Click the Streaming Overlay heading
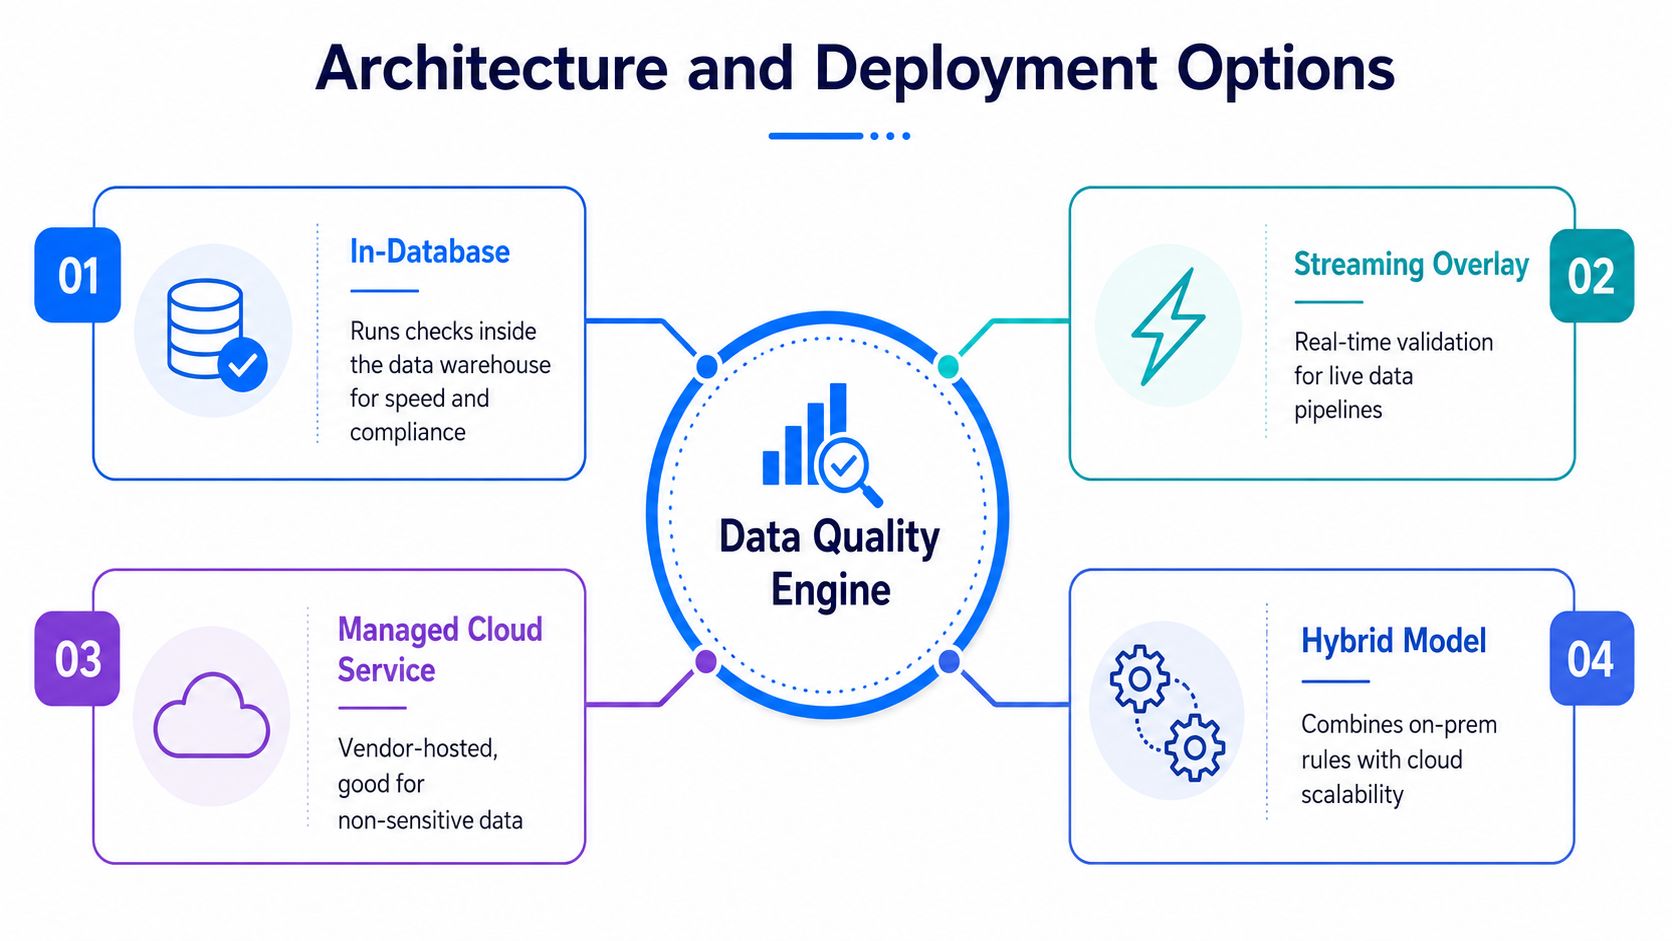This screenshot has height=941, width=1672. pyautogui.click(x=1411, y=264)
